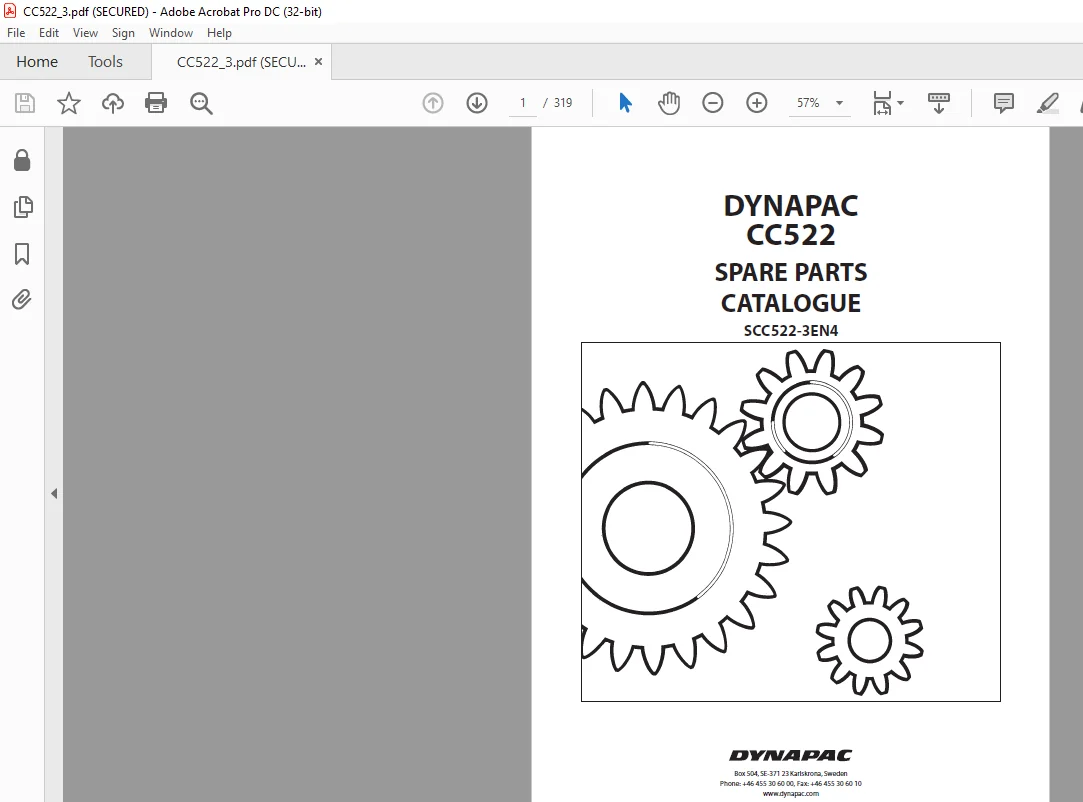Upload to Adobe cloud
Image resolution: width=1083 pixels, height=802 pixels.
113,103
